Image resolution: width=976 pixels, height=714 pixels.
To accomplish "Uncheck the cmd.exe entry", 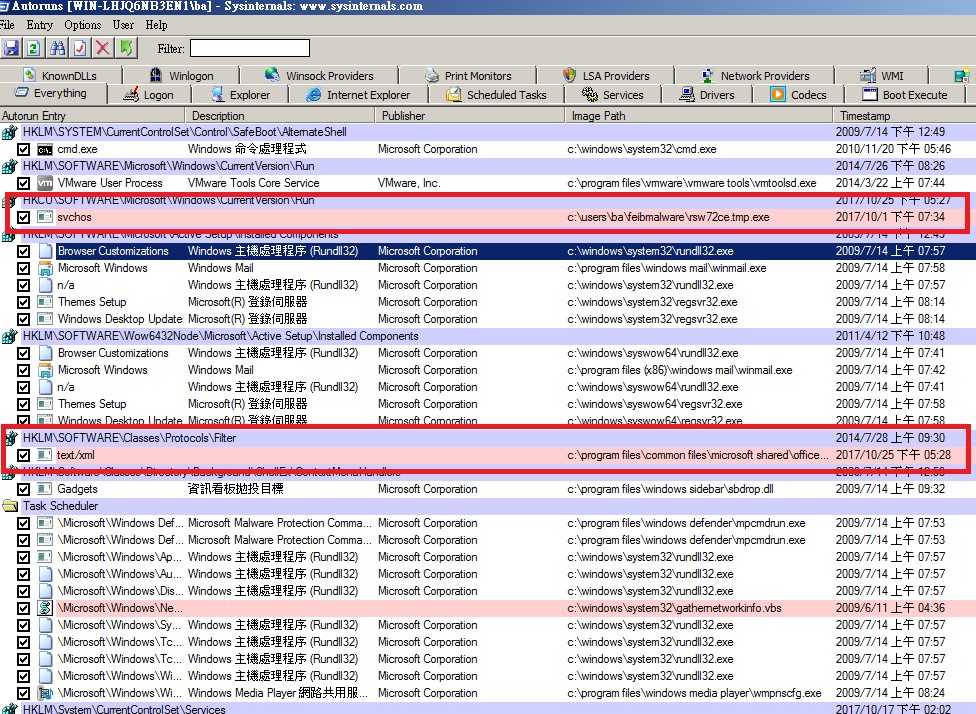I will tap(24, 149).
